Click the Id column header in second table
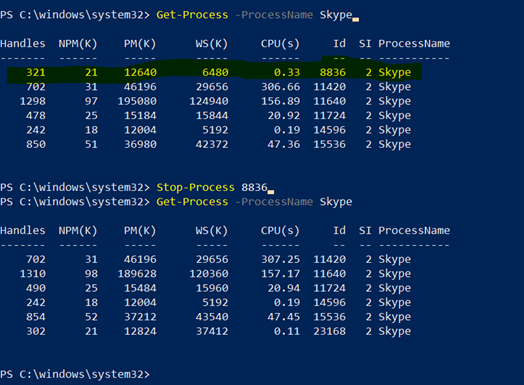Image resolution: width=524 pixels, height=385 pixels. point(339,231)
